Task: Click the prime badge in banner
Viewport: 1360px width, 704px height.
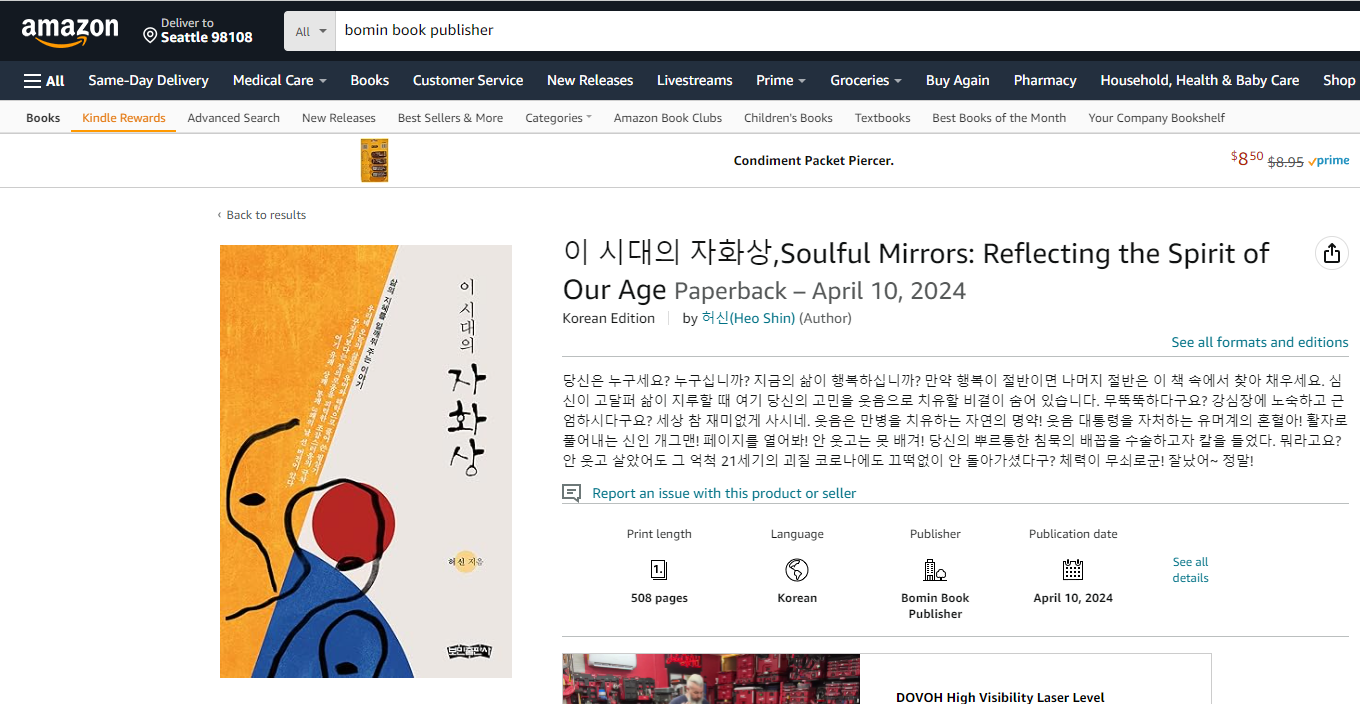Action: (x=1329, y=161)
